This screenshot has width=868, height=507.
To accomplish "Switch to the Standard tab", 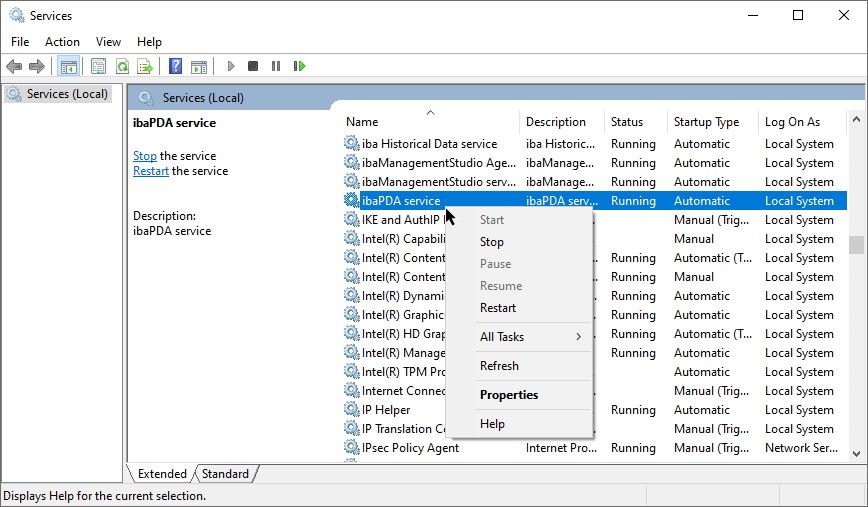I will [226, 474].
